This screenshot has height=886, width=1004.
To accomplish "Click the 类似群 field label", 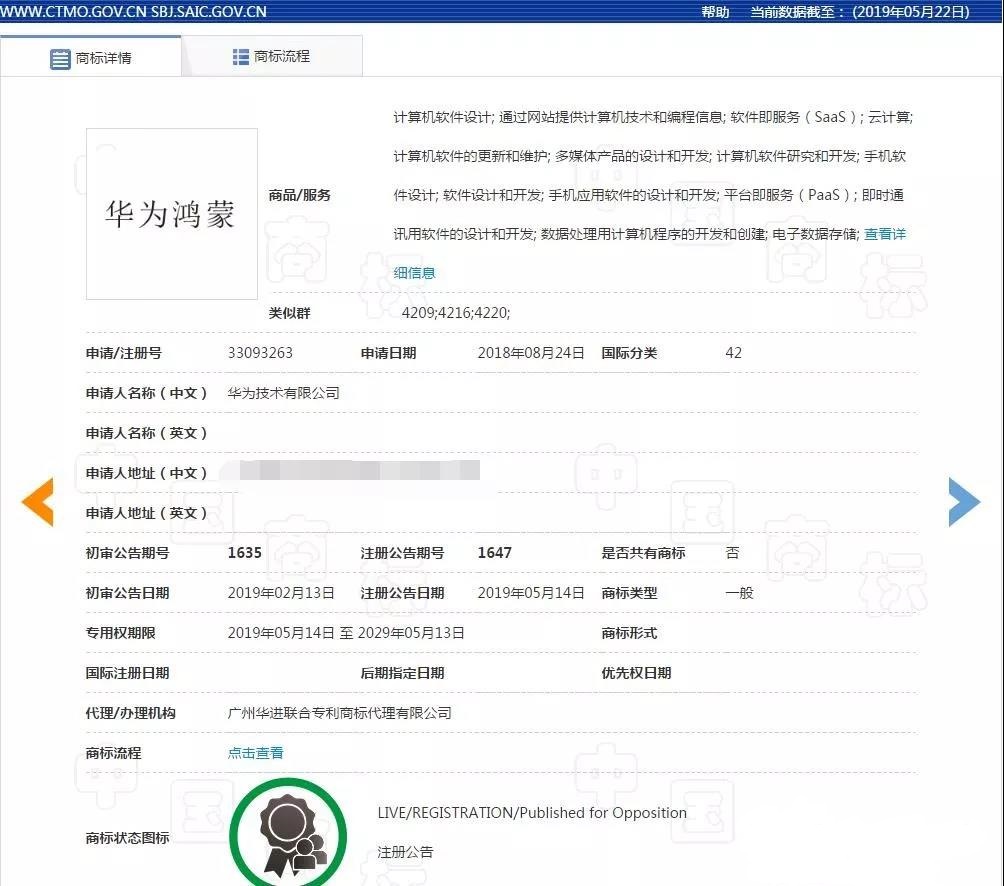I will pyautogui.click(x=289, y=313).
